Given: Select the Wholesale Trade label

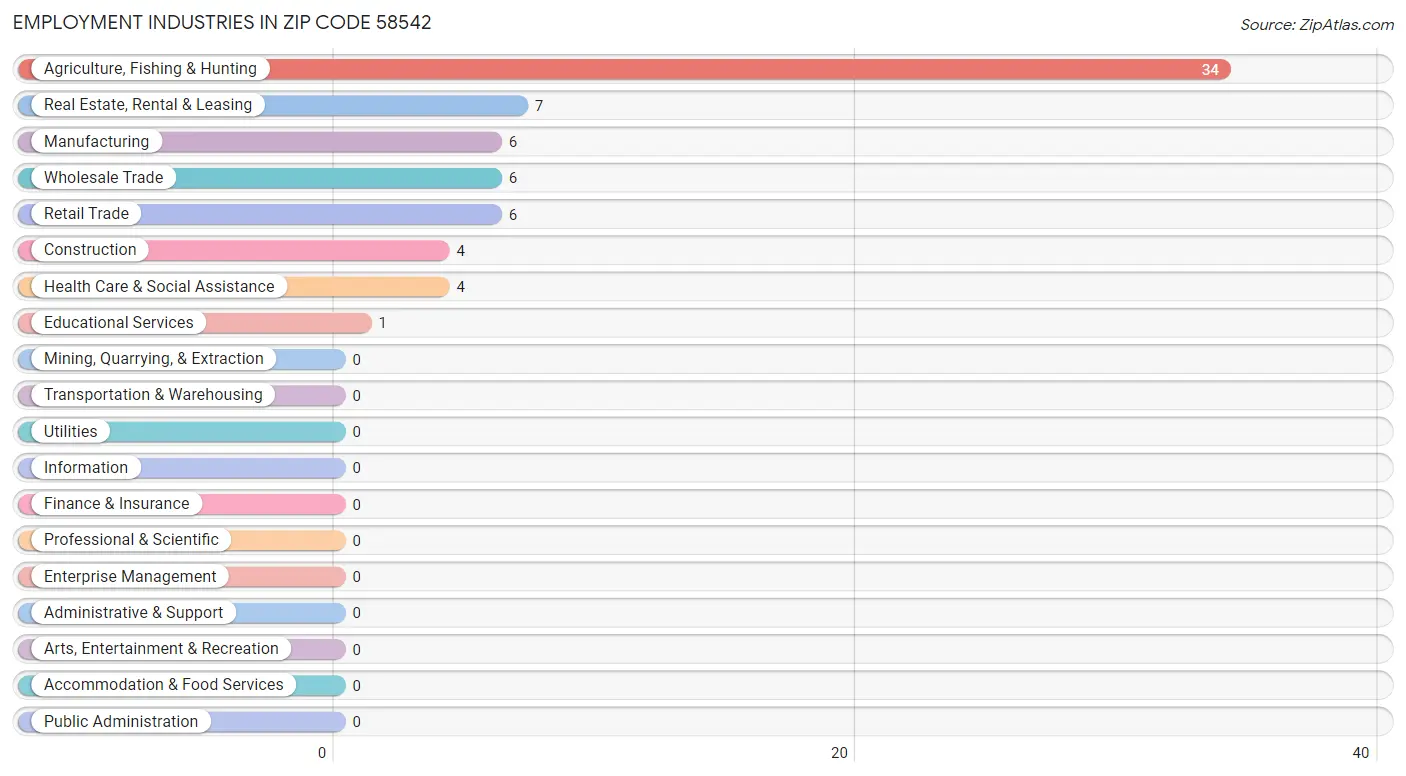Looking at the screenshot, I should coord(103,178).
